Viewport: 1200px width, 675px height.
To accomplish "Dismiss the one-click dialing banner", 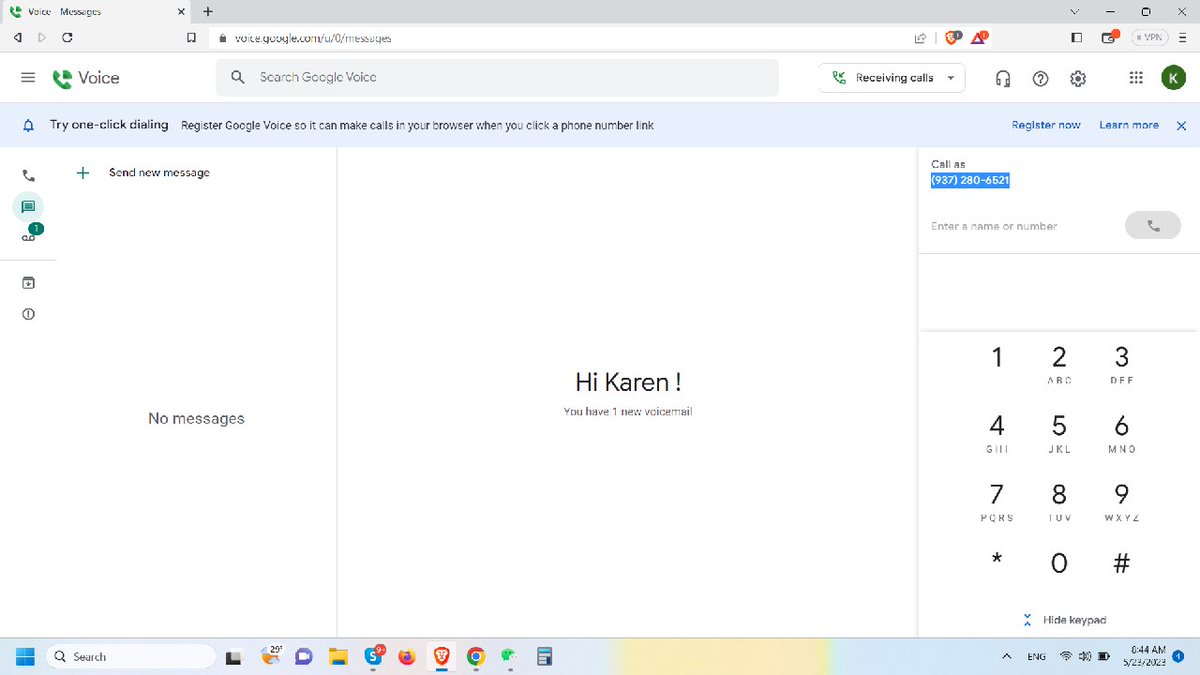I will click(x=1182, y=125).
